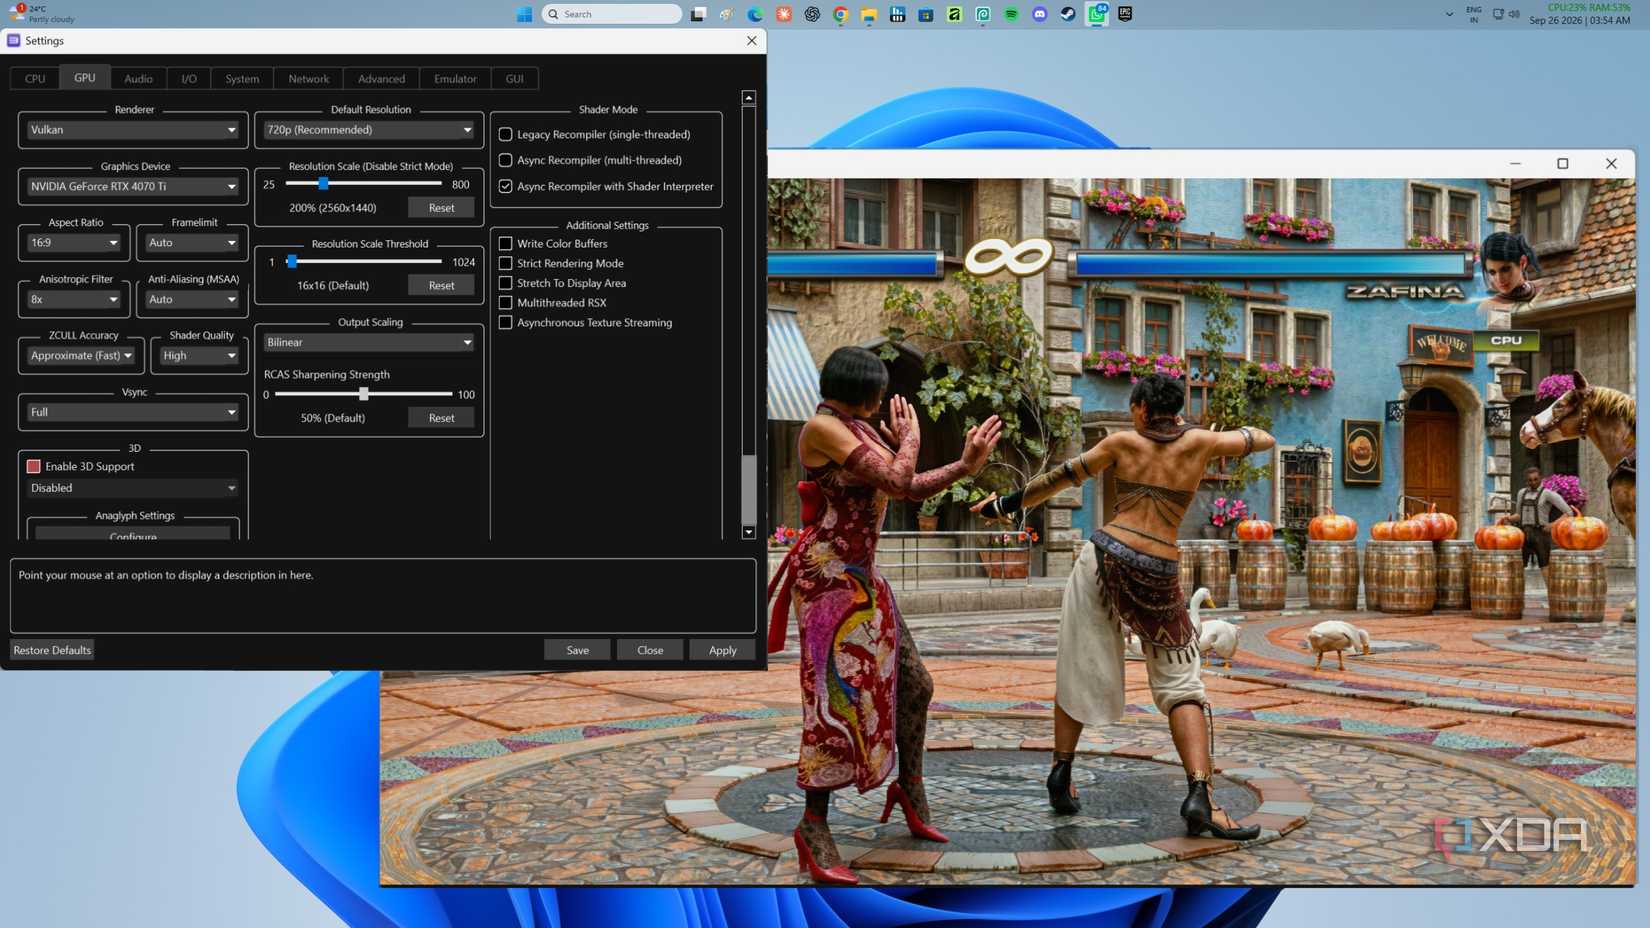
Task: Open the network status tray icon
Action: point(1498,14)
